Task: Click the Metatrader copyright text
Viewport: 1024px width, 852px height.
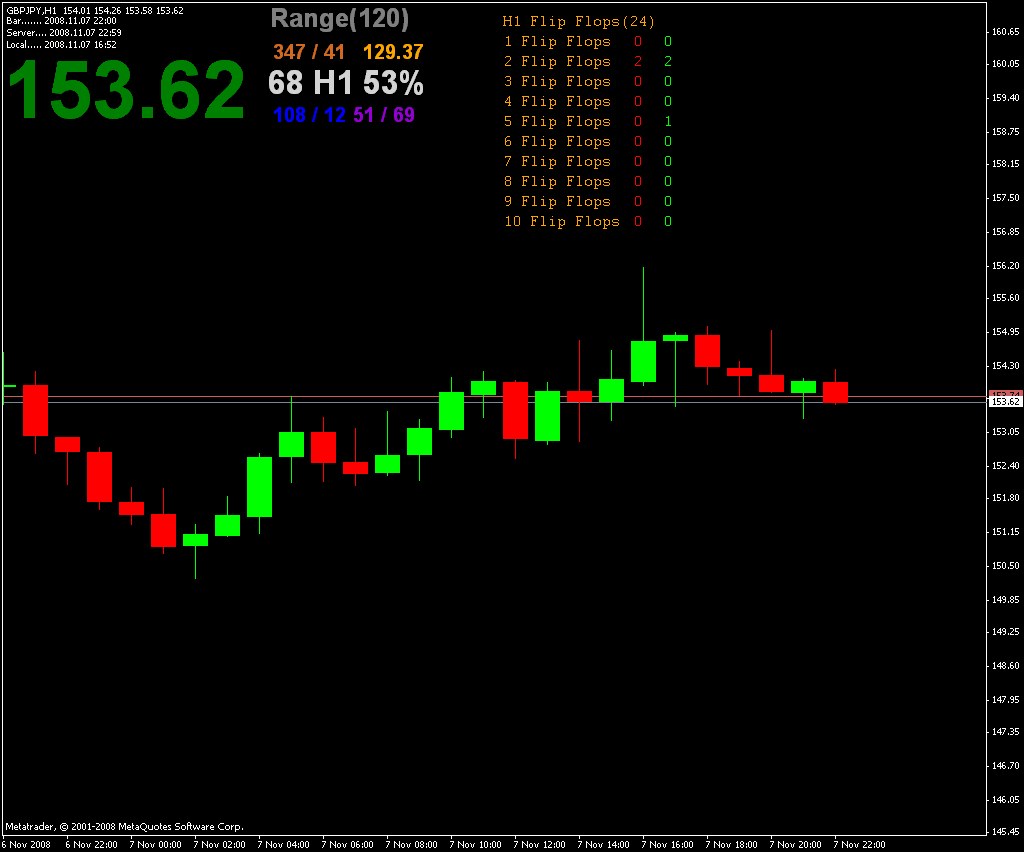Action: pyautogui.click(x=124, y=827)
